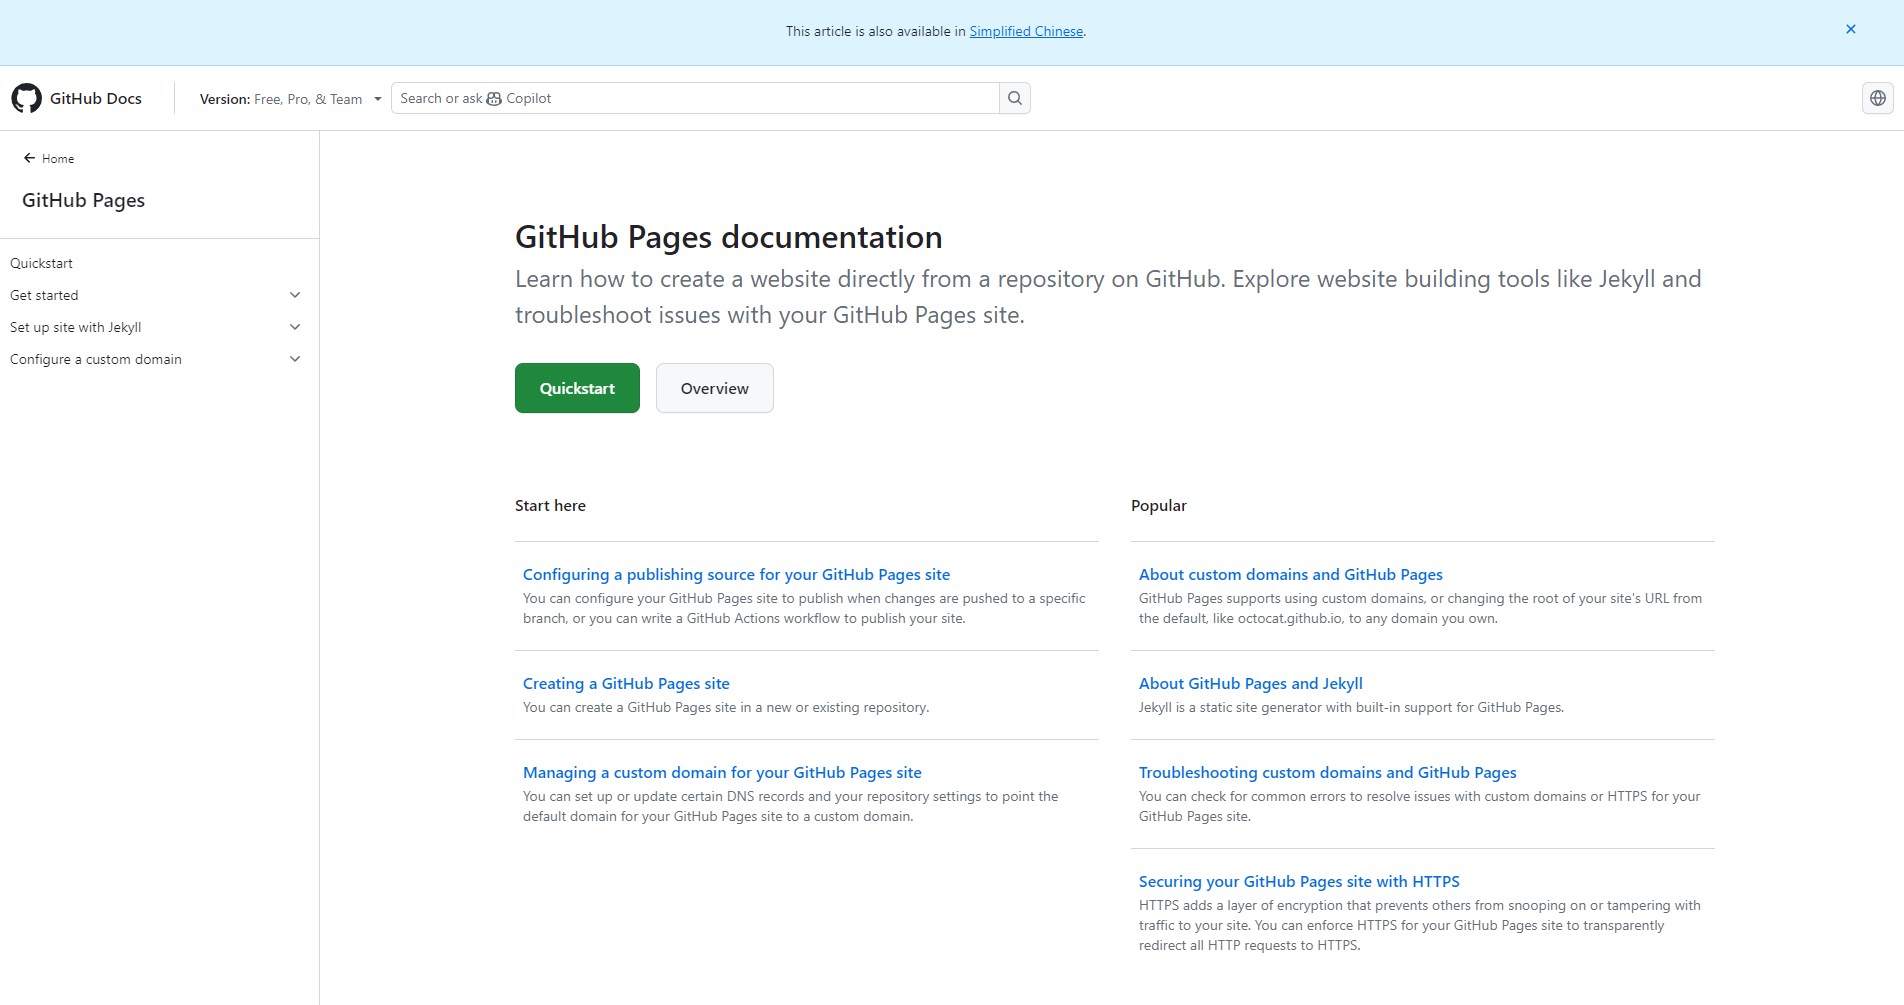
Task: Expand Set up site with Jekyll
Action: click(x=294, y=326)
